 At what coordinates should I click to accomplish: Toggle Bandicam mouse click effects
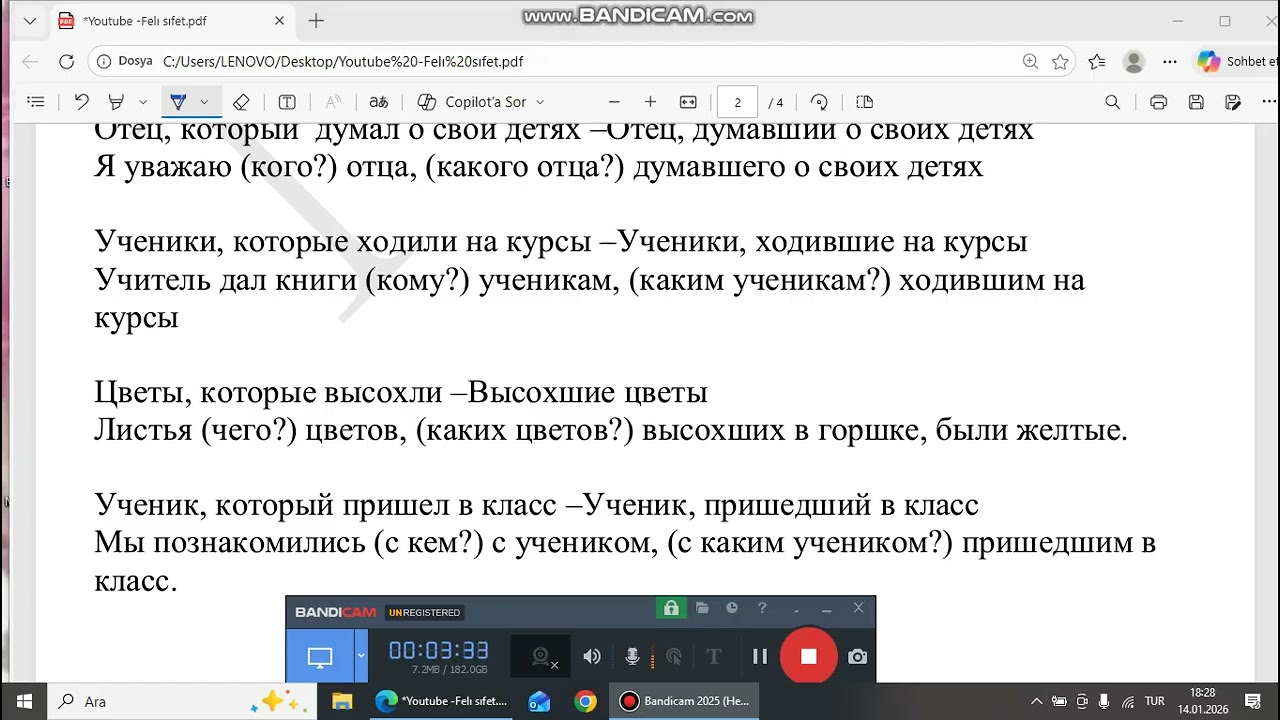point(674,656)
